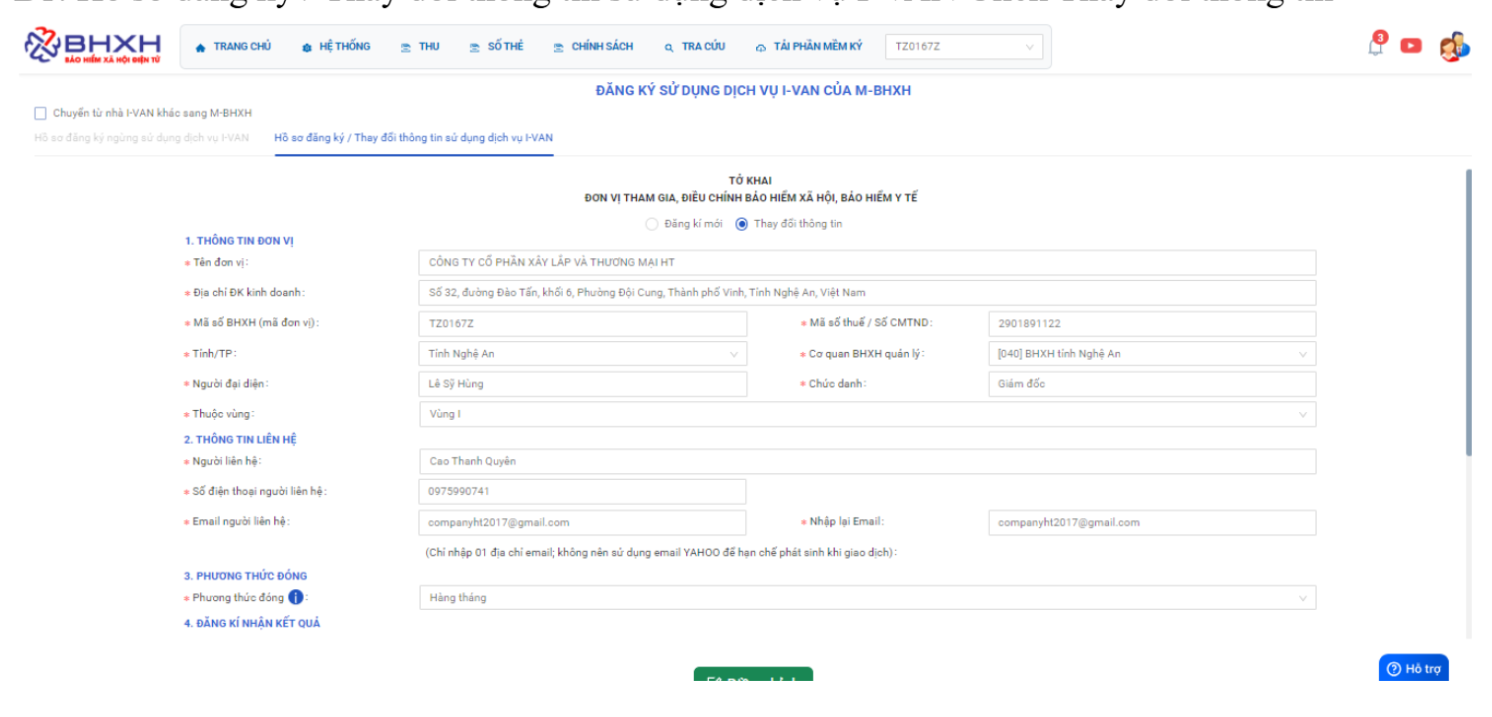Select the Thay đổi thông tin radio
This screenshot has height=717, width=1492.
741,224
